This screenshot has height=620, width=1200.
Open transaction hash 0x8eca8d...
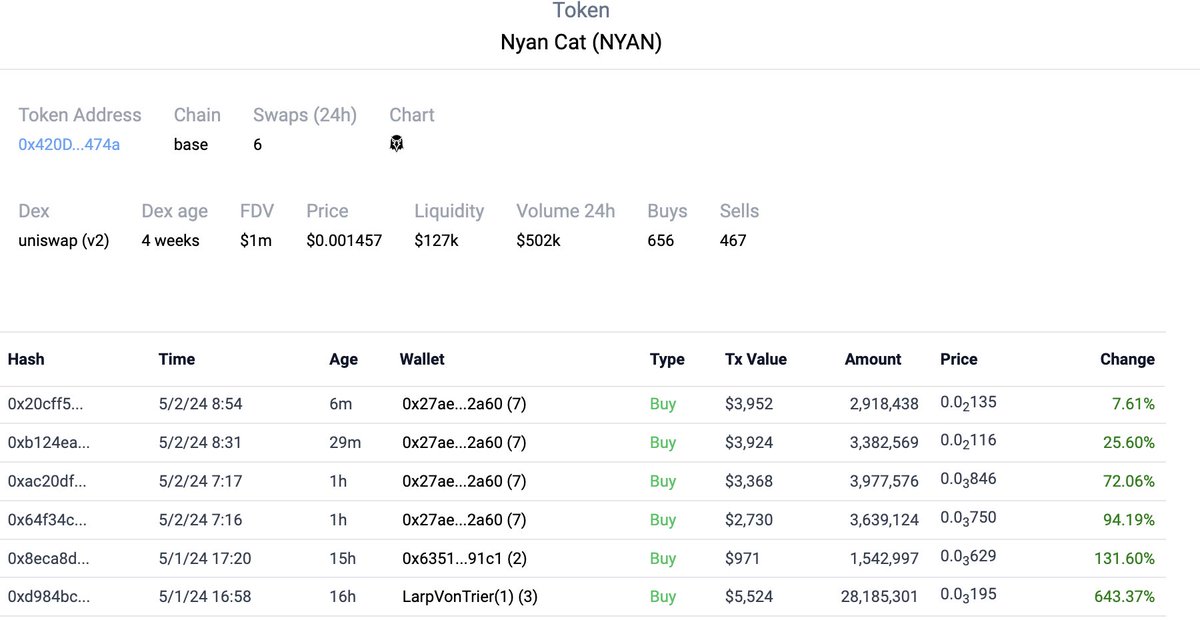pyautogui.click(x=48, y=559)
